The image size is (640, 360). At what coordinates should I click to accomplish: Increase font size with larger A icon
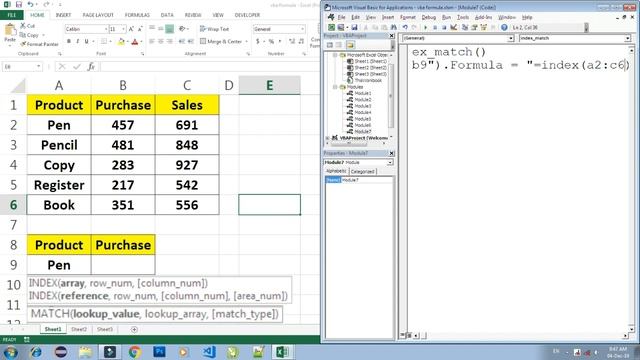(131, 29)
